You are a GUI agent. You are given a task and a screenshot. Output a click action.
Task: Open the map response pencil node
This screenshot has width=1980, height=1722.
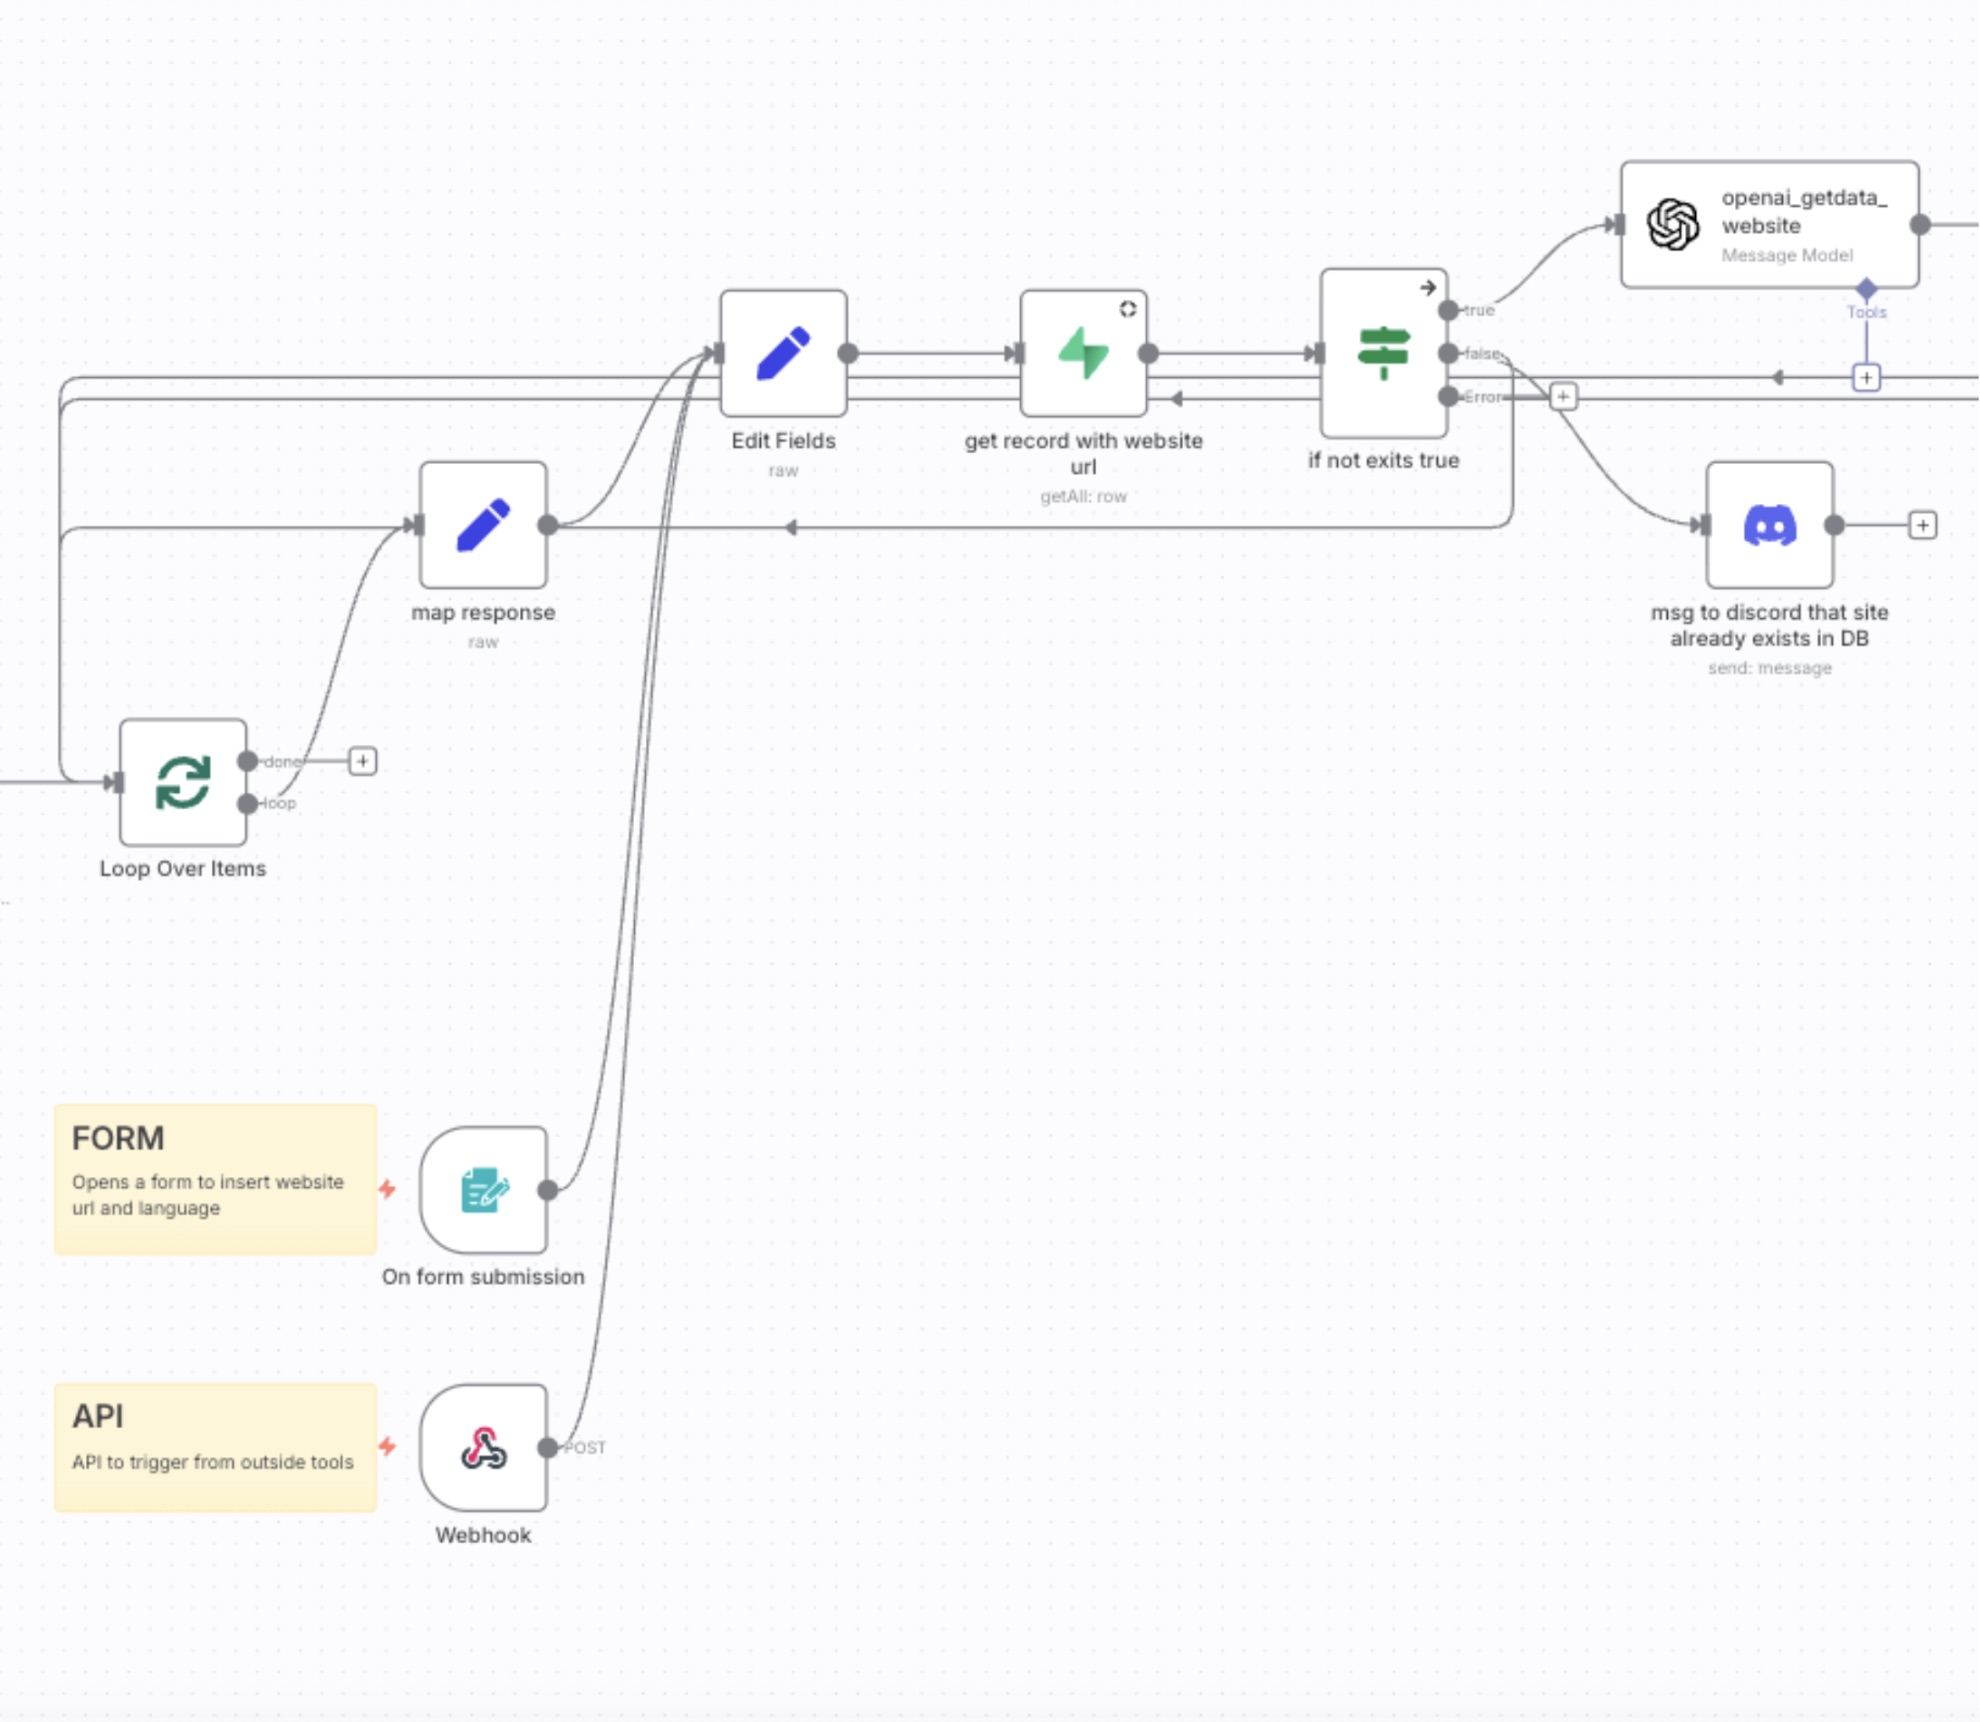[x=483, y=525]
